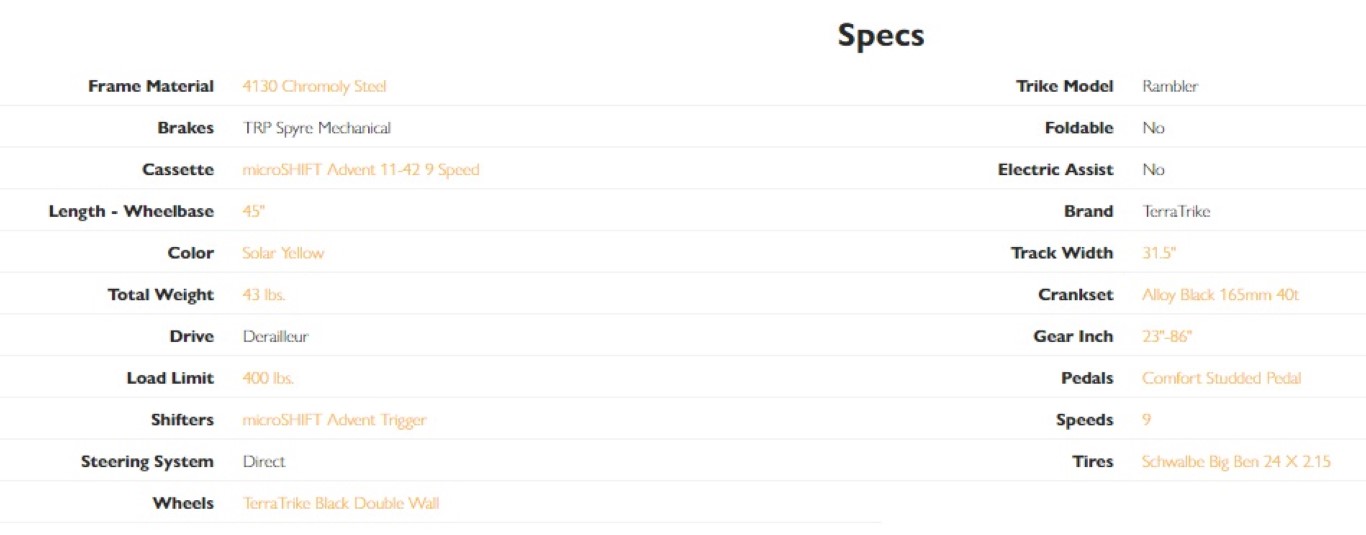The width and height of the screenshot is (1366, 535).
Task: Click the 4130 Chromoly Steel link
Action: click(314, 86)
